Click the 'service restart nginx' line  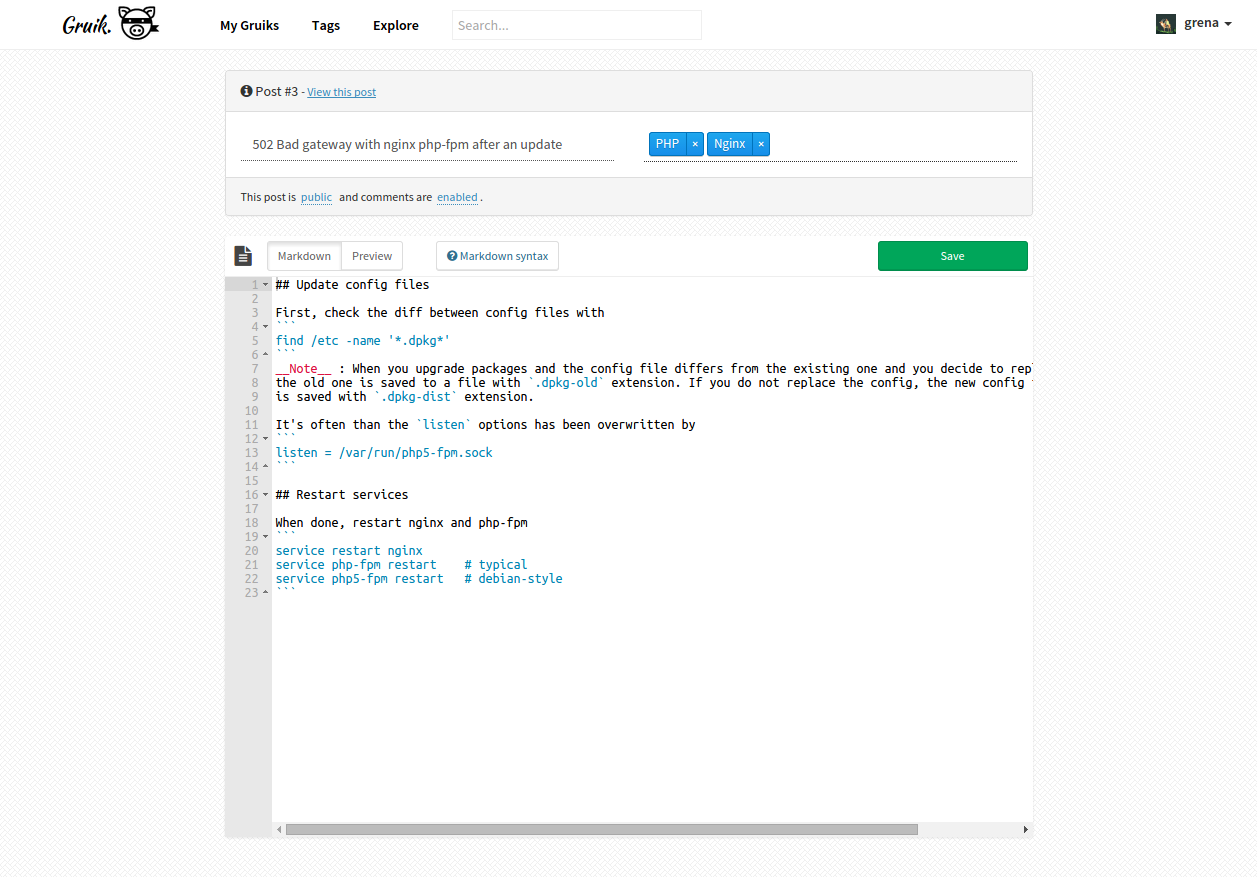point(349,550)
